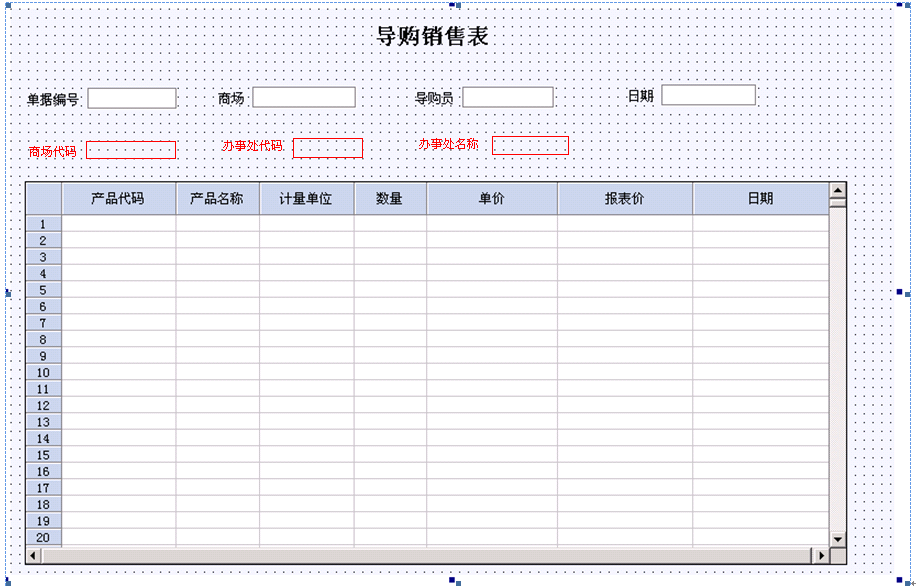Click the form's bottom-center resize handle
916x586 pixels.
point(453,580)
